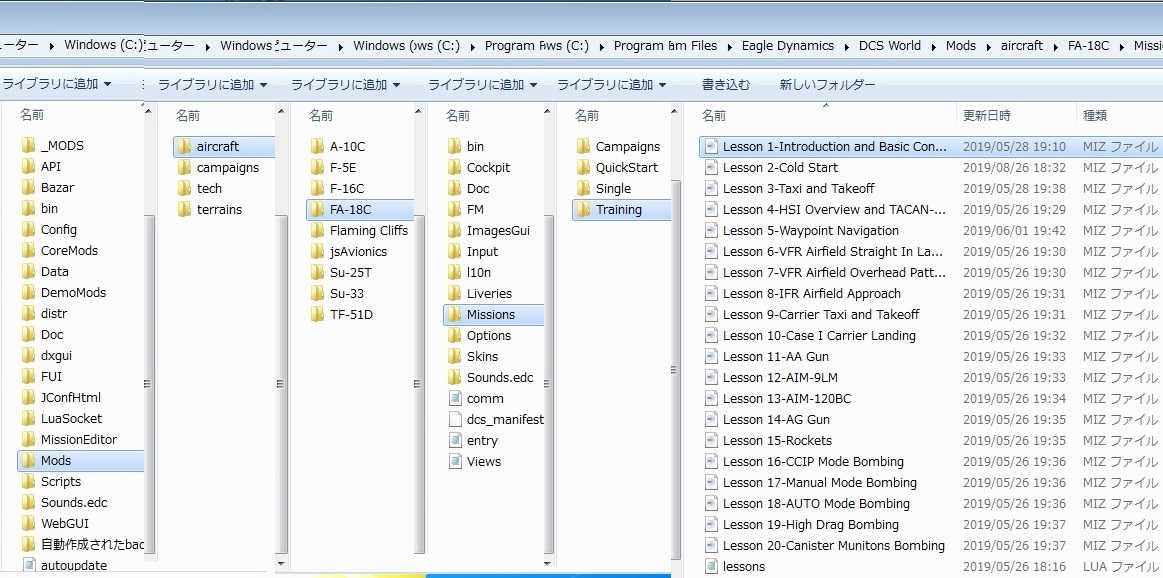The width and height of the screenshot is (1163, 578).
Task: Expand the breadcrumb arrow after aircraft
Action: (x=1055, y=46)
